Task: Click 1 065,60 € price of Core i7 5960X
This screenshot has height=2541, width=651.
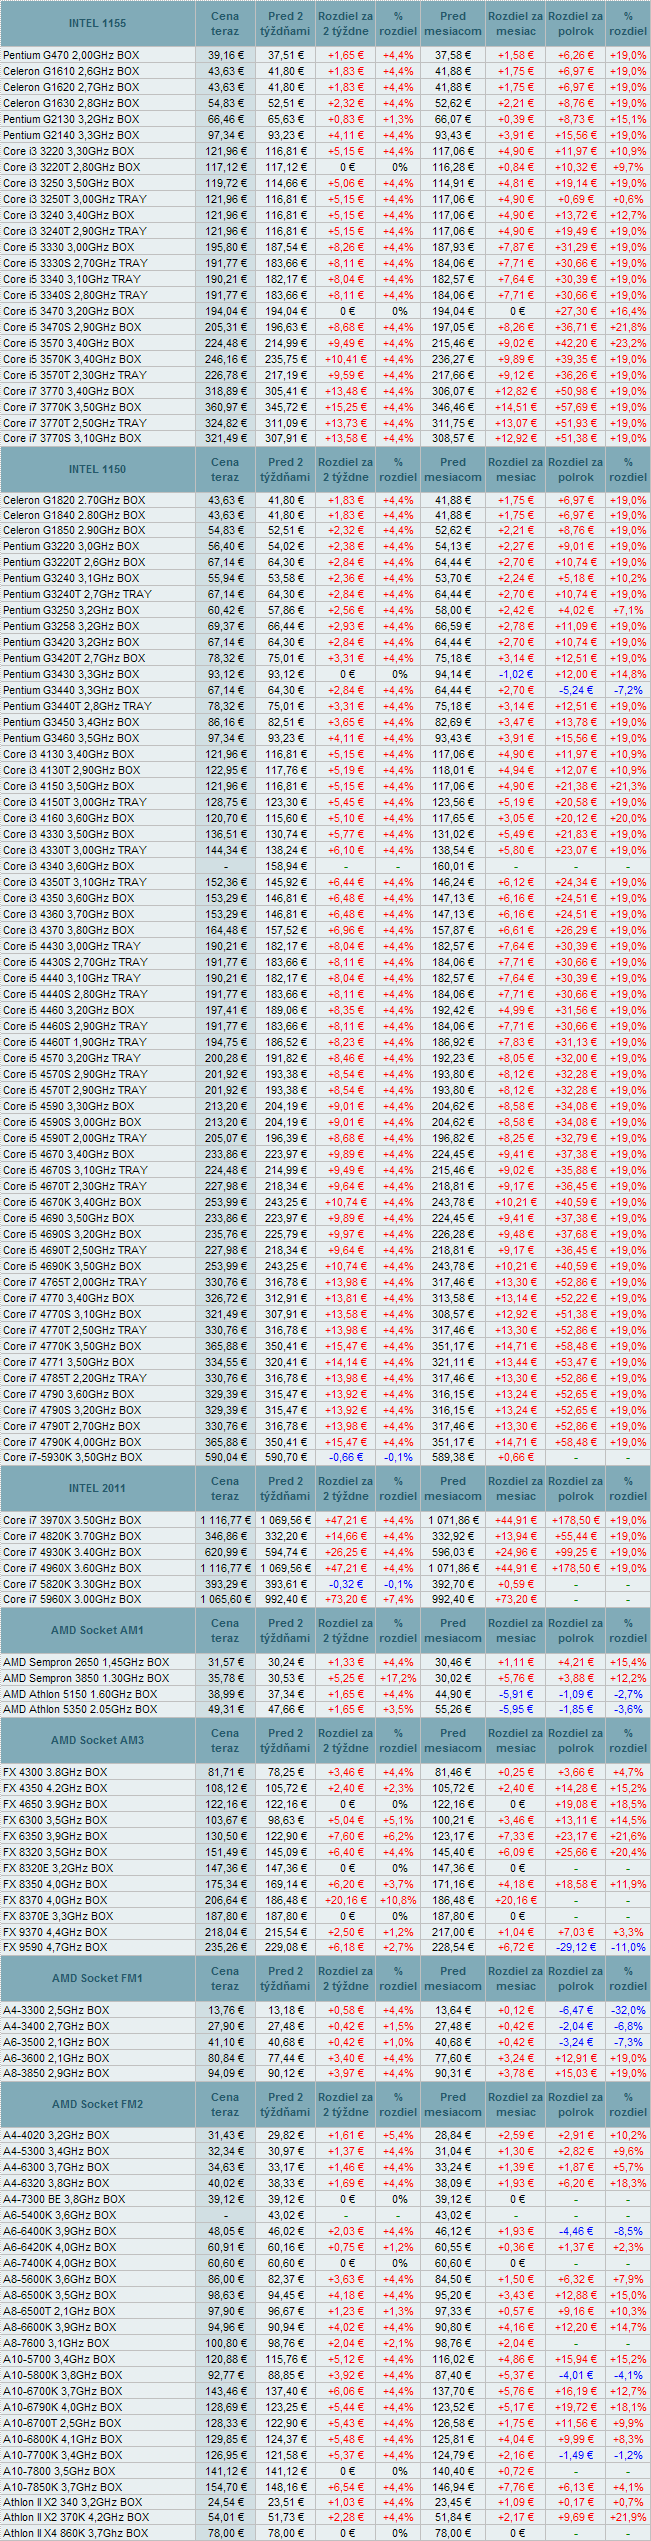Action: [x=225, y=1599]
